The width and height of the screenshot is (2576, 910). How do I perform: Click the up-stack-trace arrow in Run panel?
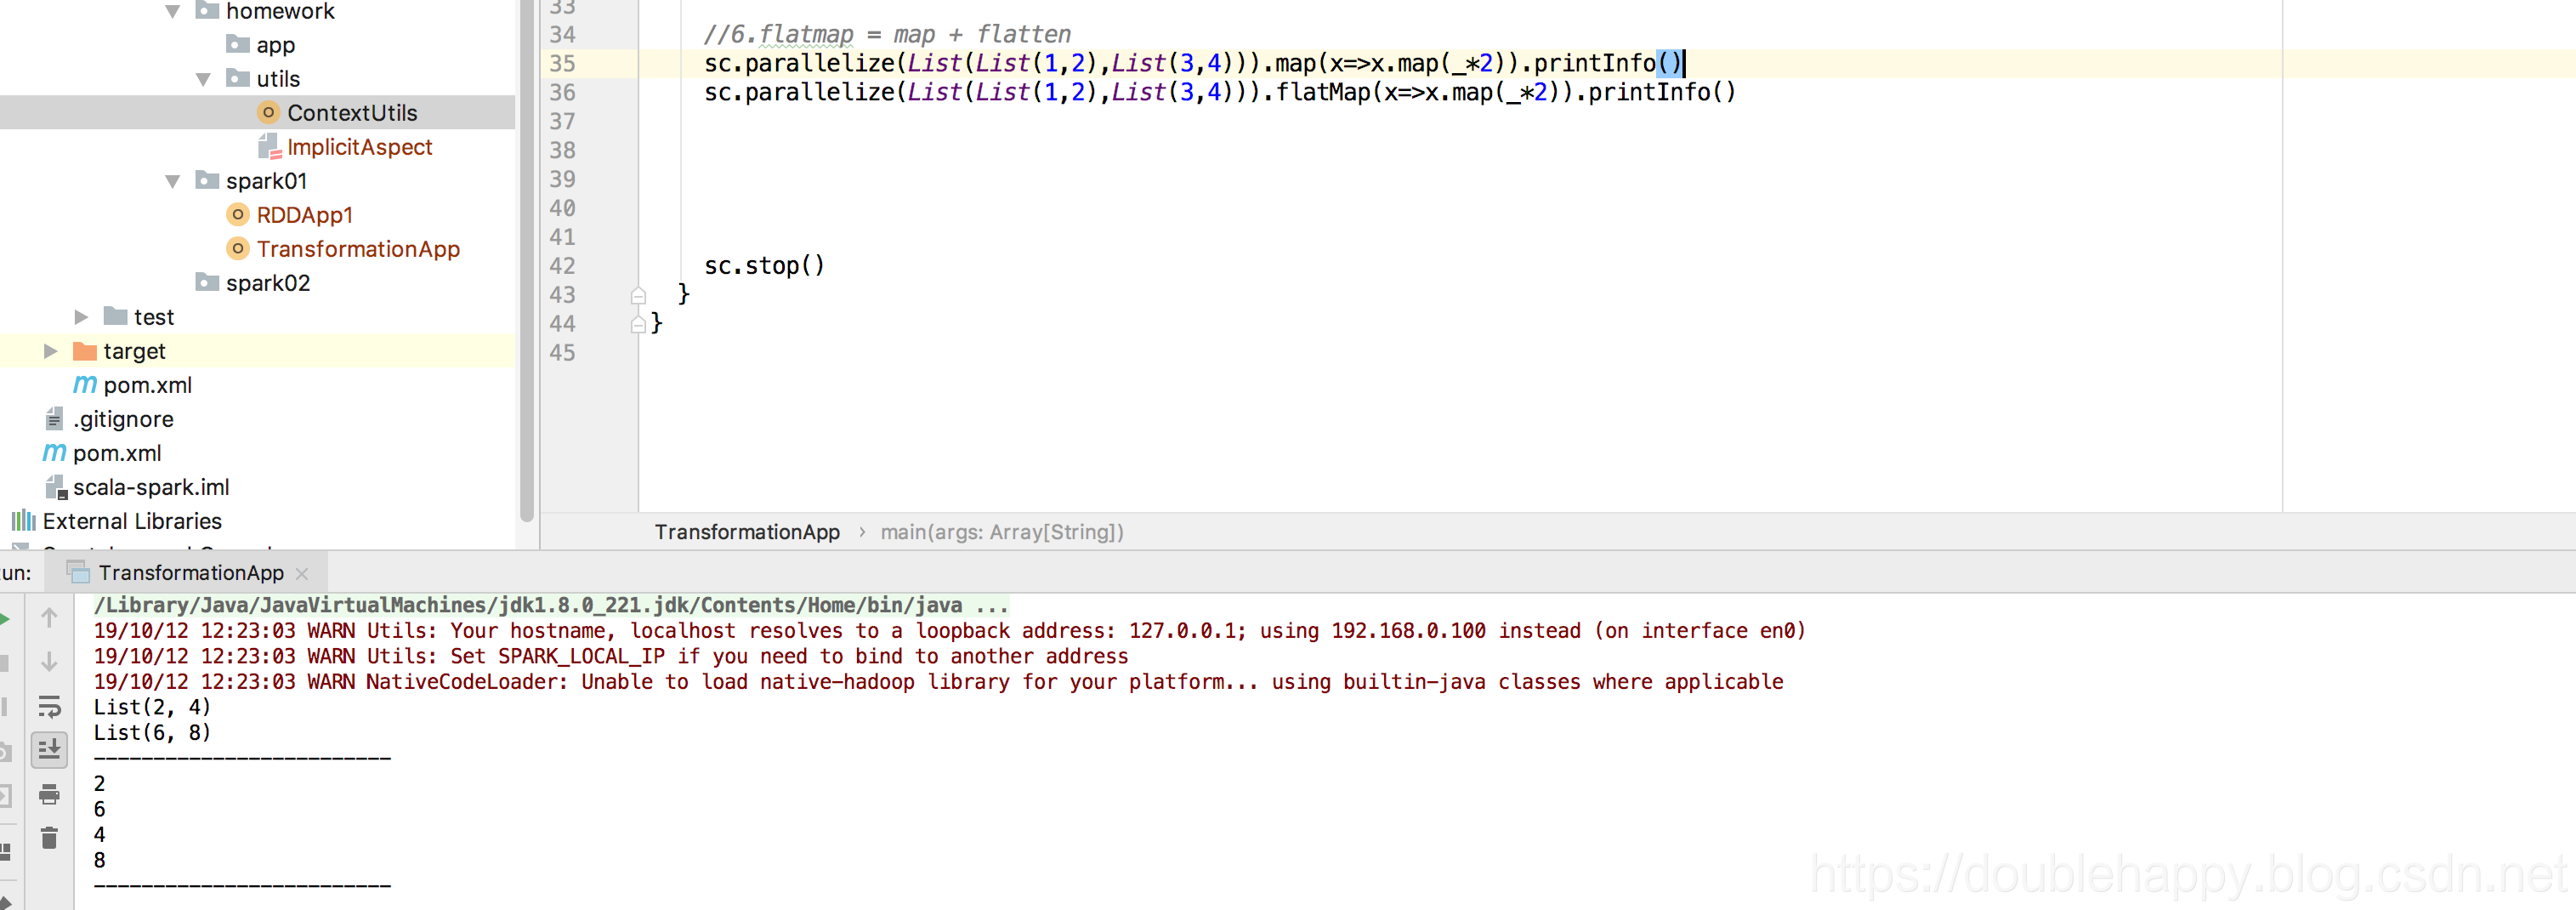[49, 618]
